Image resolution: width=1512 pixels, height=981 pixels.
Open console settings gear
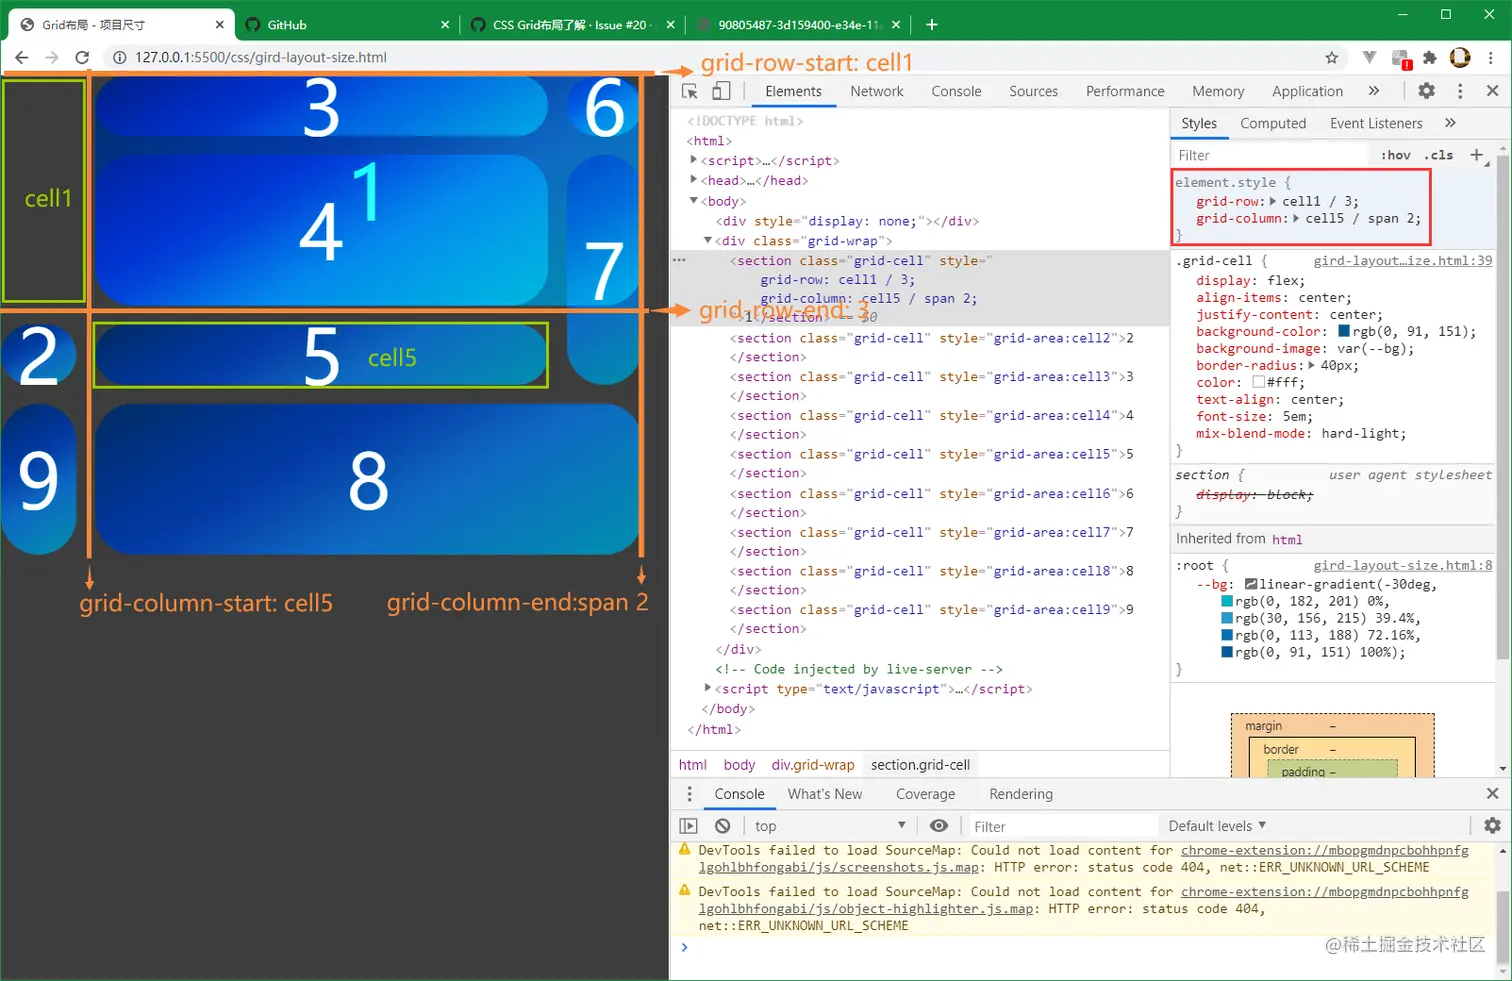click(1492, 826)
